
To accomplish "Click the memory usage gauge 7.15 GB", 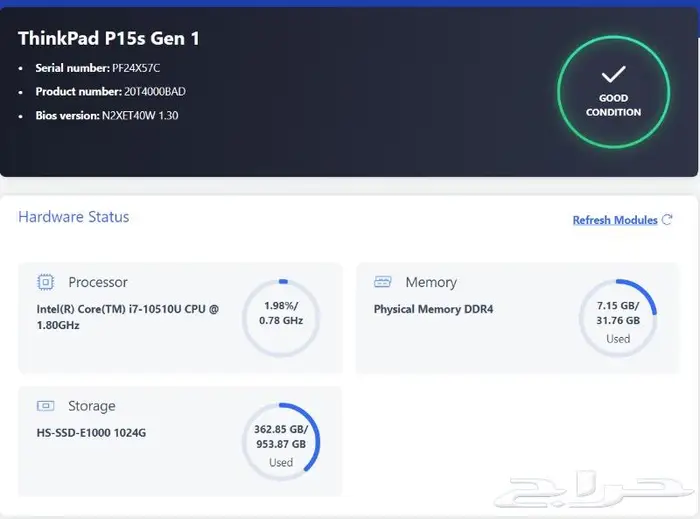I will pos(618,318).
